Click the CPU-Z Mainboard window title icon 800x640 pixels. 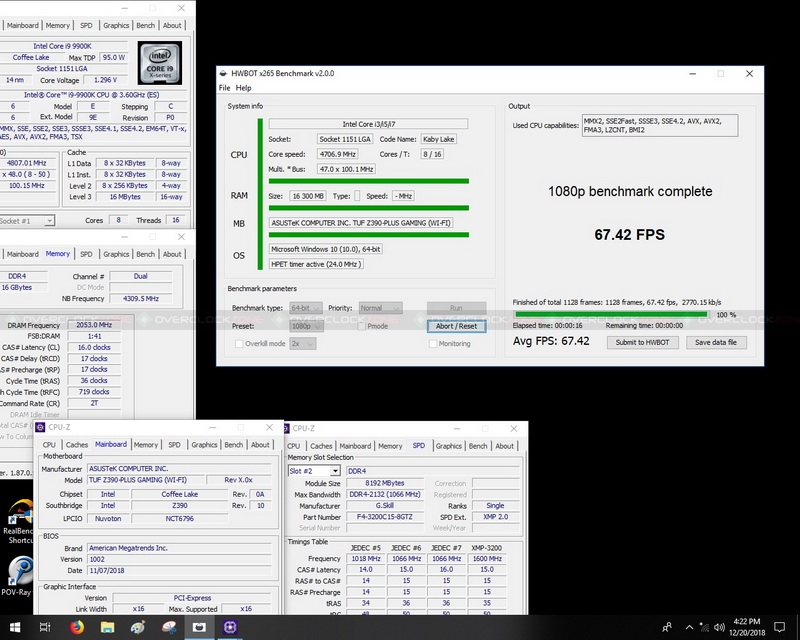[40, 427]
